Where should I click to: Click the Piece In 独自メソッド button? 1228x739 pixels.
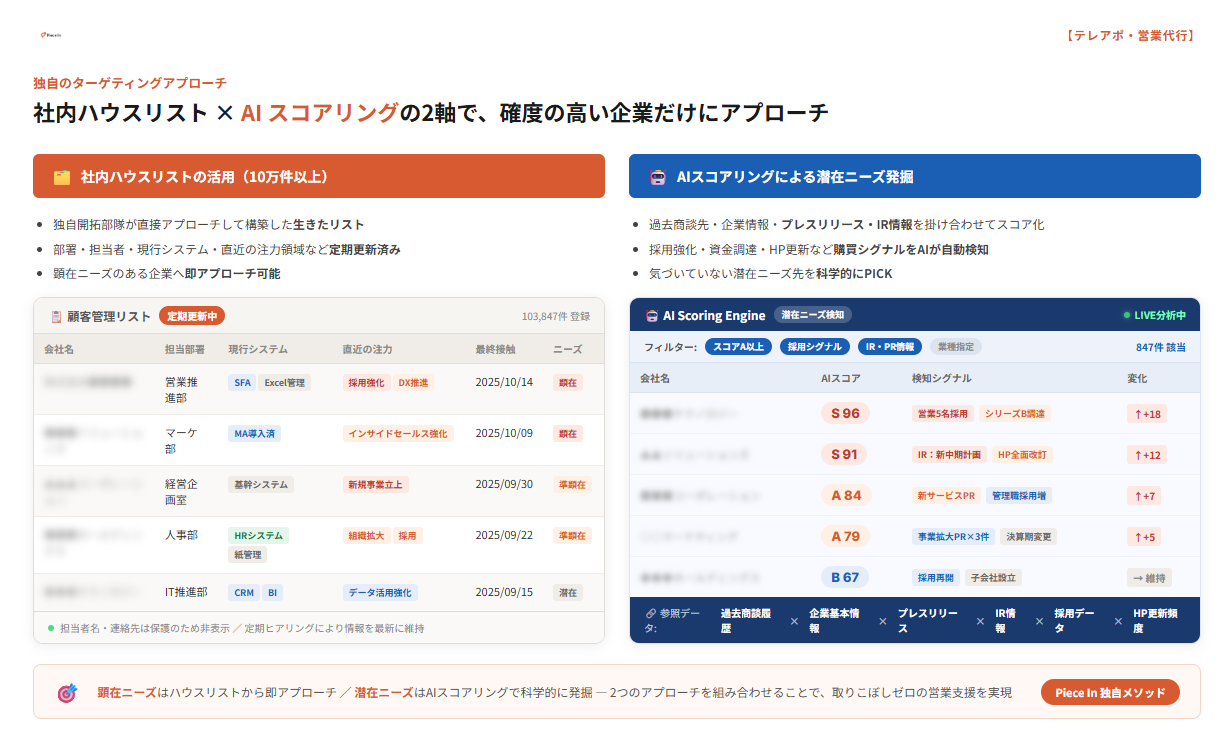pos(1110,691)
